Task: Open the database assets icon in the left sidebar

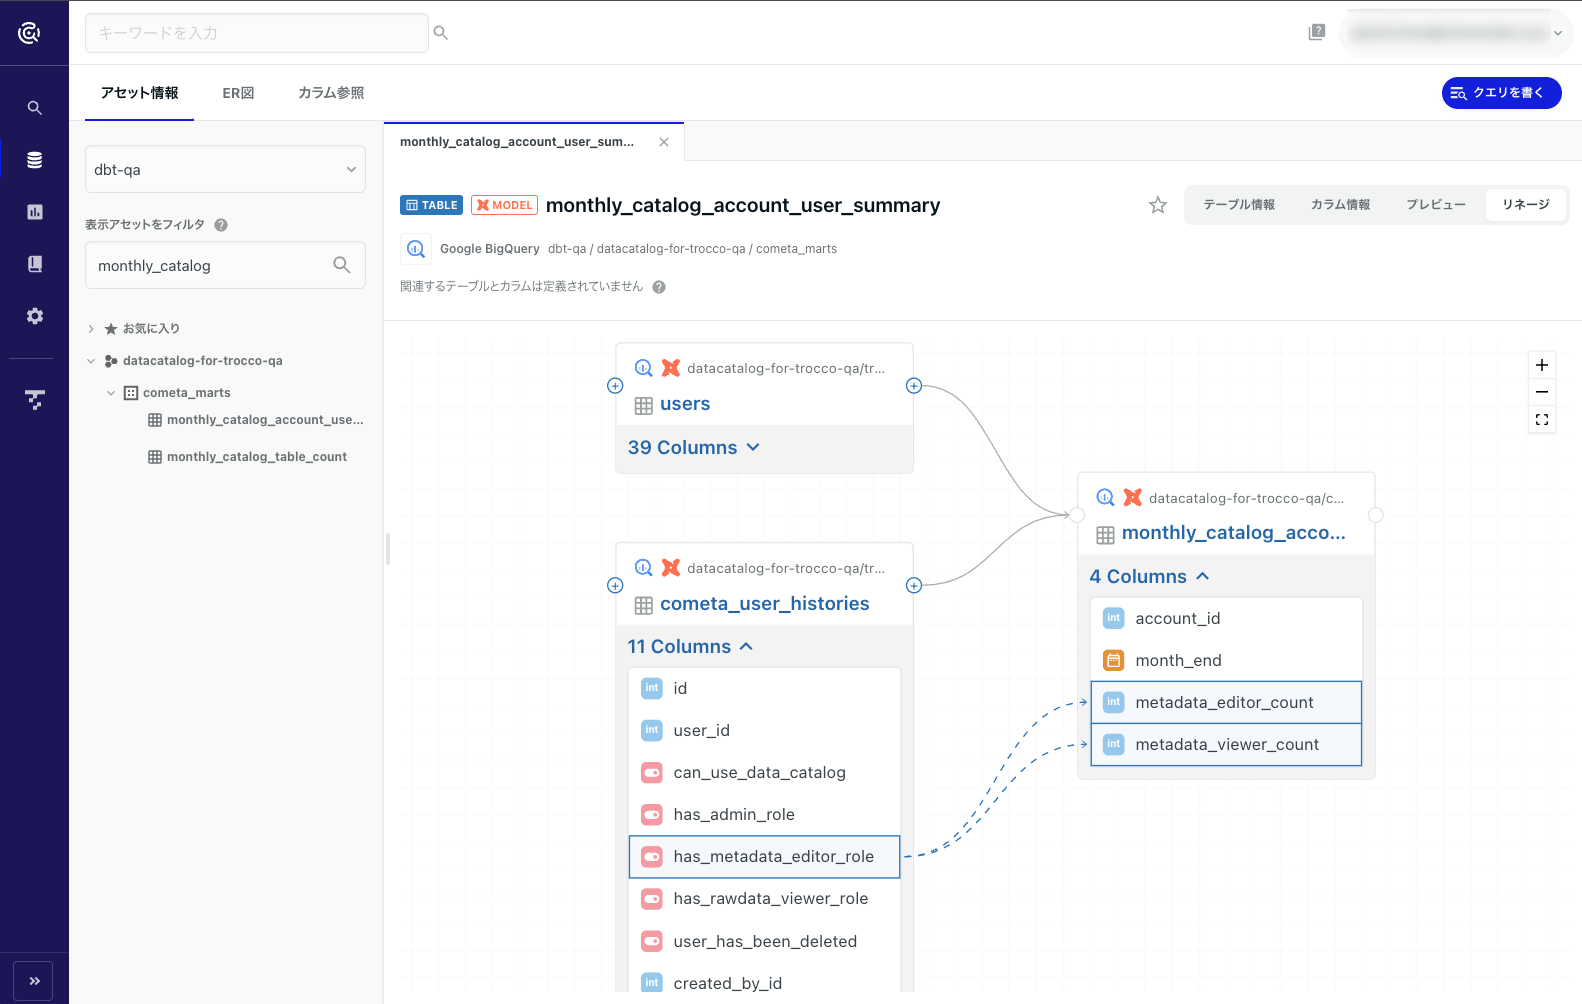Action: click(x=35, y=160)
